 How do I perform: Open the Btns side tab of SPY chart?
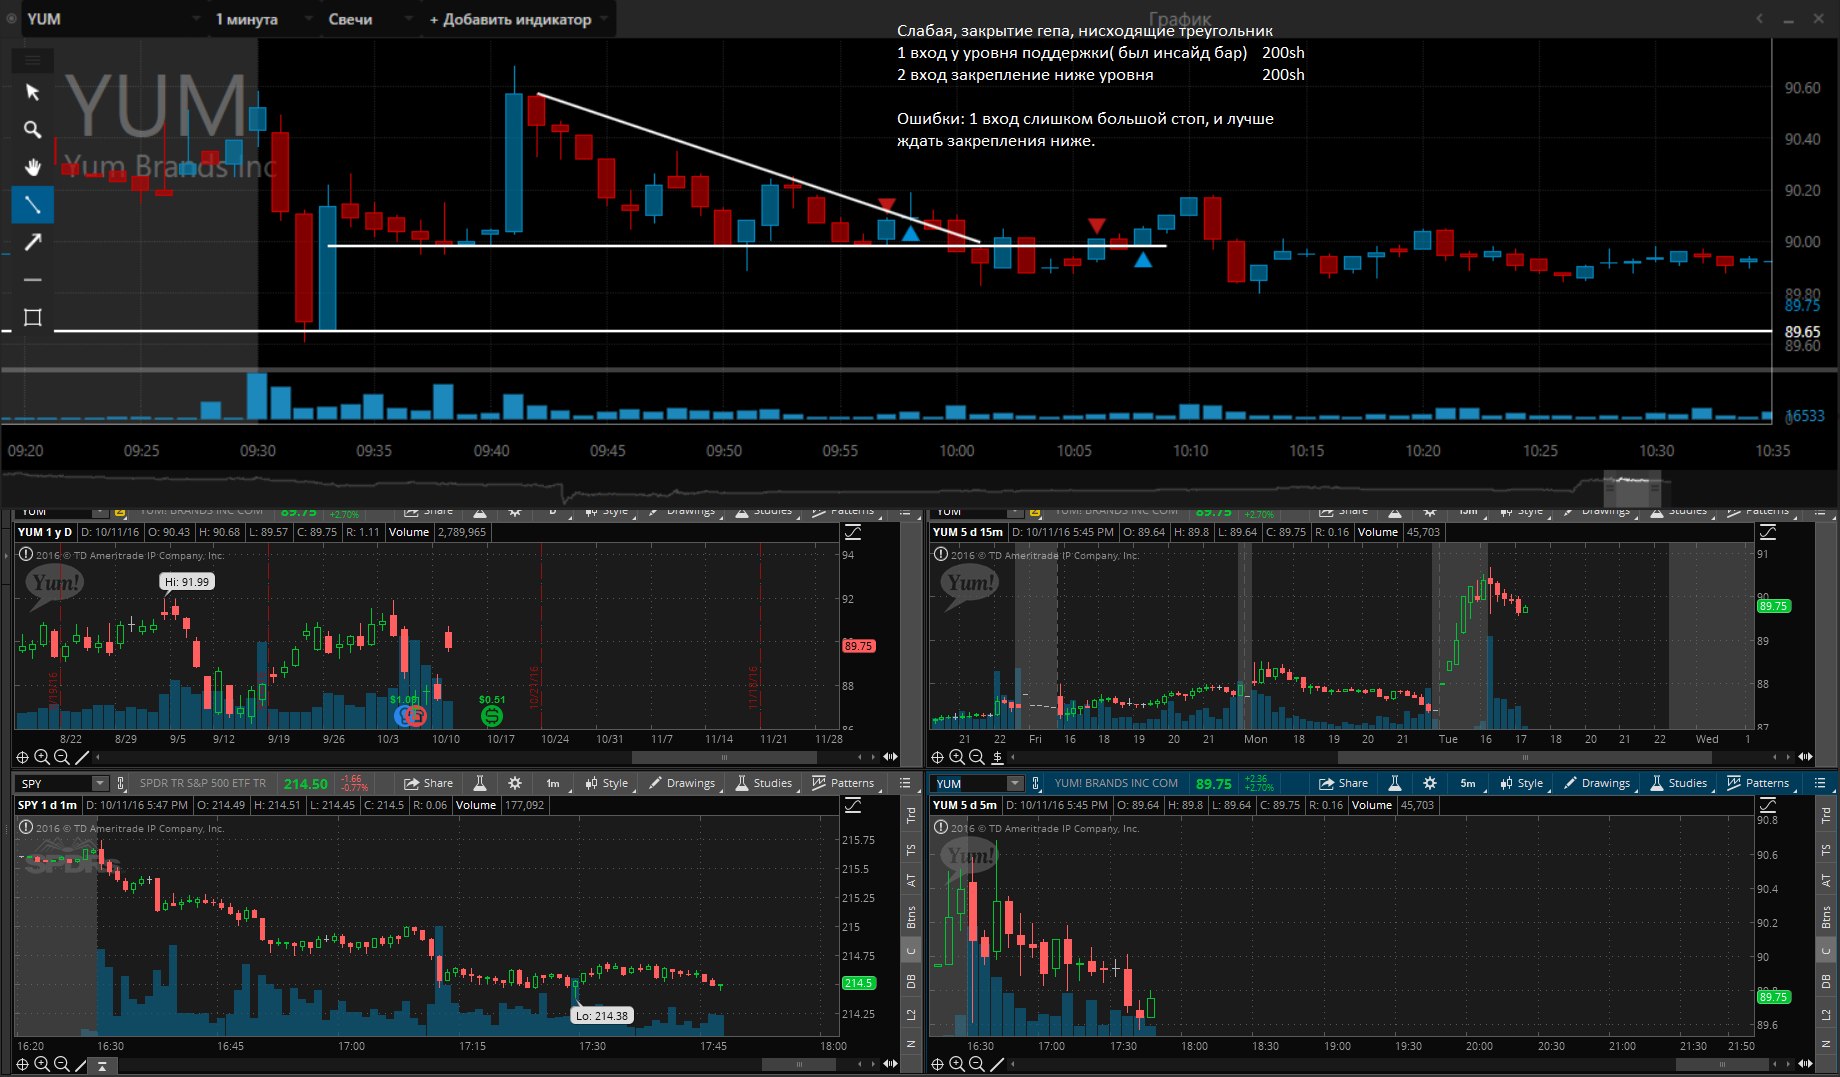(911, 917)
